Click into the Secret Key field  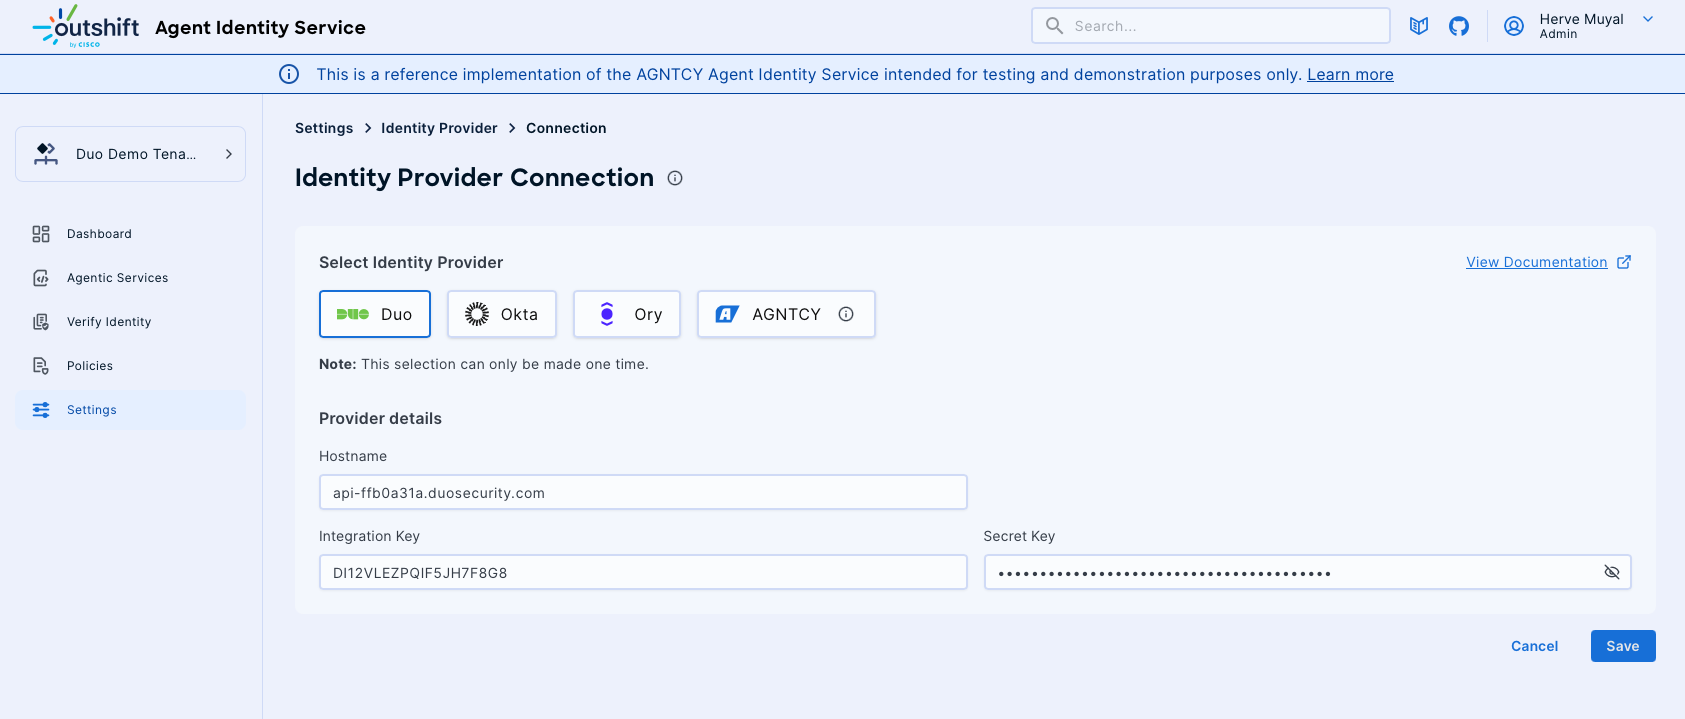[1308, 572]
